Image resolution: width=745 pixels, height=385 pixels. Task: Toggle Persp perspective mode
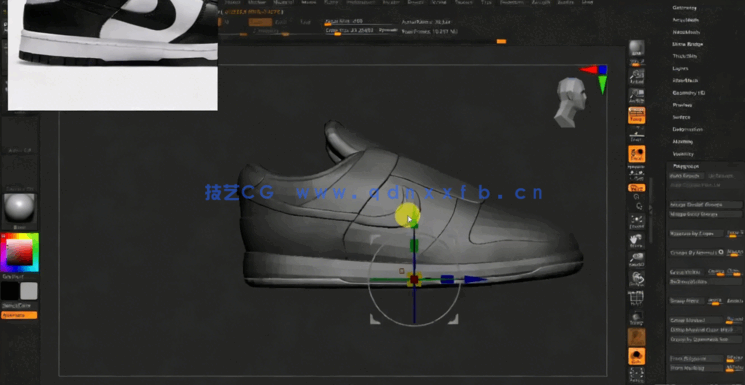(637, 115)
